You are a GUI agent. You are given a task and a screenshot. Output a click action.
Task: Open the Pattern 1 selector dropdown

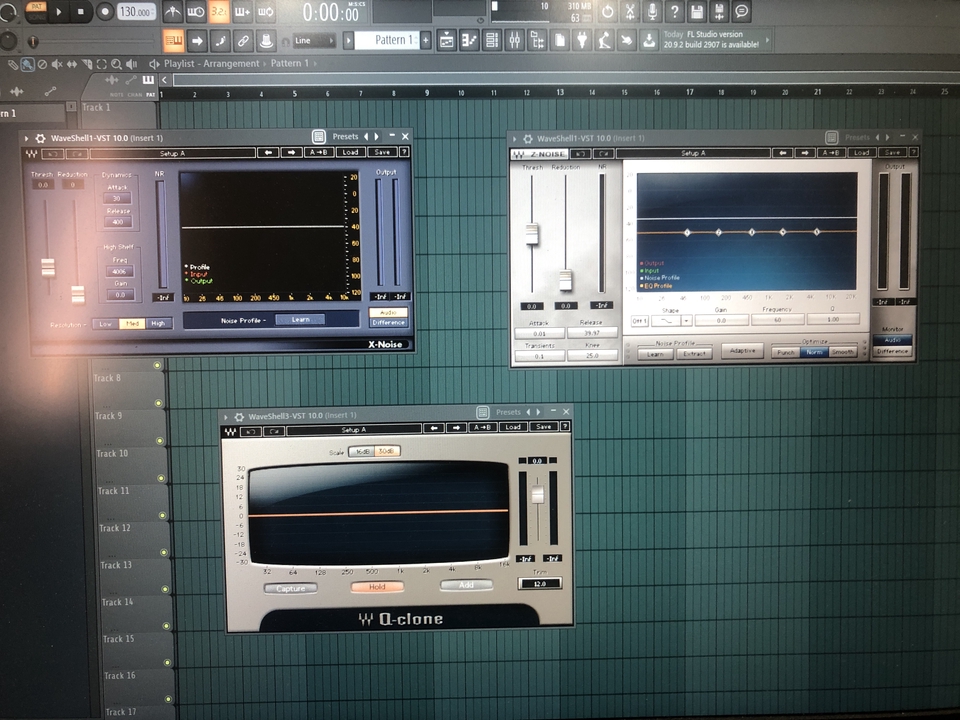(x=386, y=40)
